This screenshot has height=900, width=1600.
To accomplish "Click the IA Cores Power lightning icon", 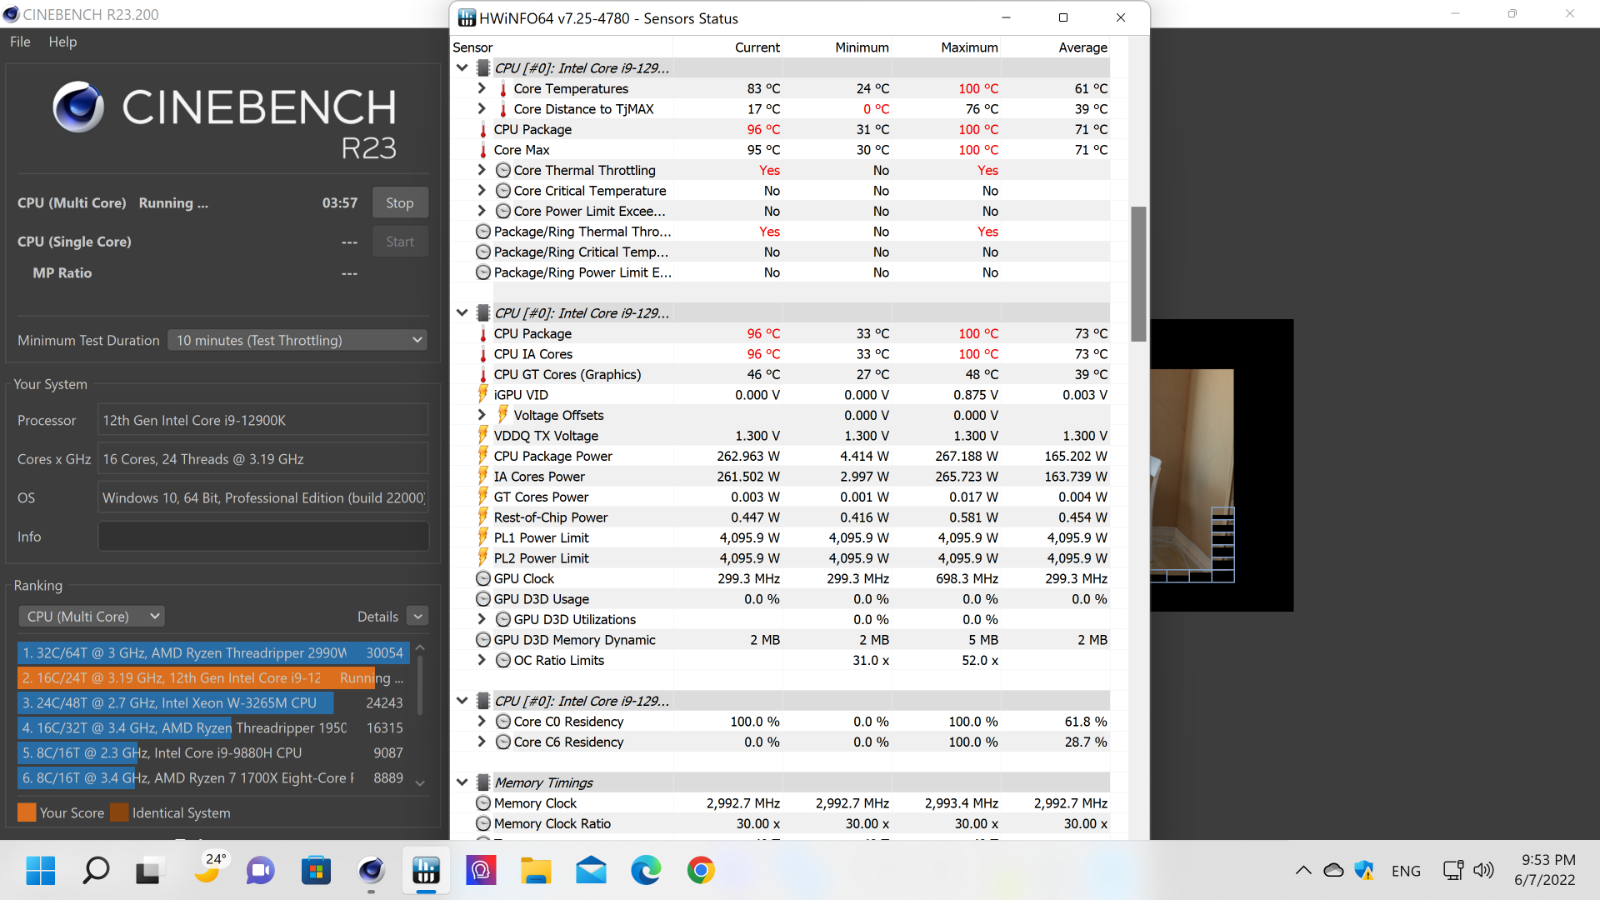I will [483, 476].
